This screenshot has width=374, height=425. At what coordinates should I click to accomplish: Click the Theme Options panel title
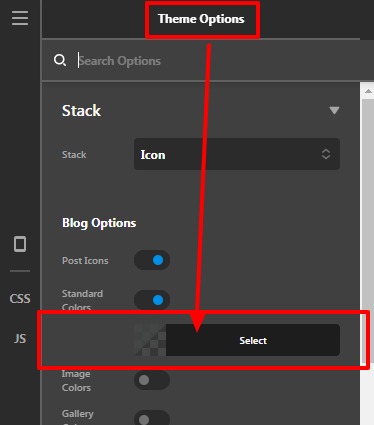(201, 19)
